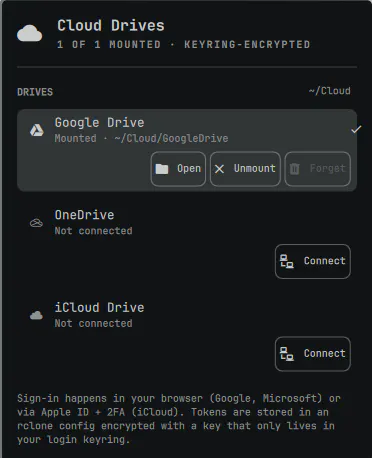Click the iCloud Drive cloud icon
372x458 pixels.
click(36, 315)
